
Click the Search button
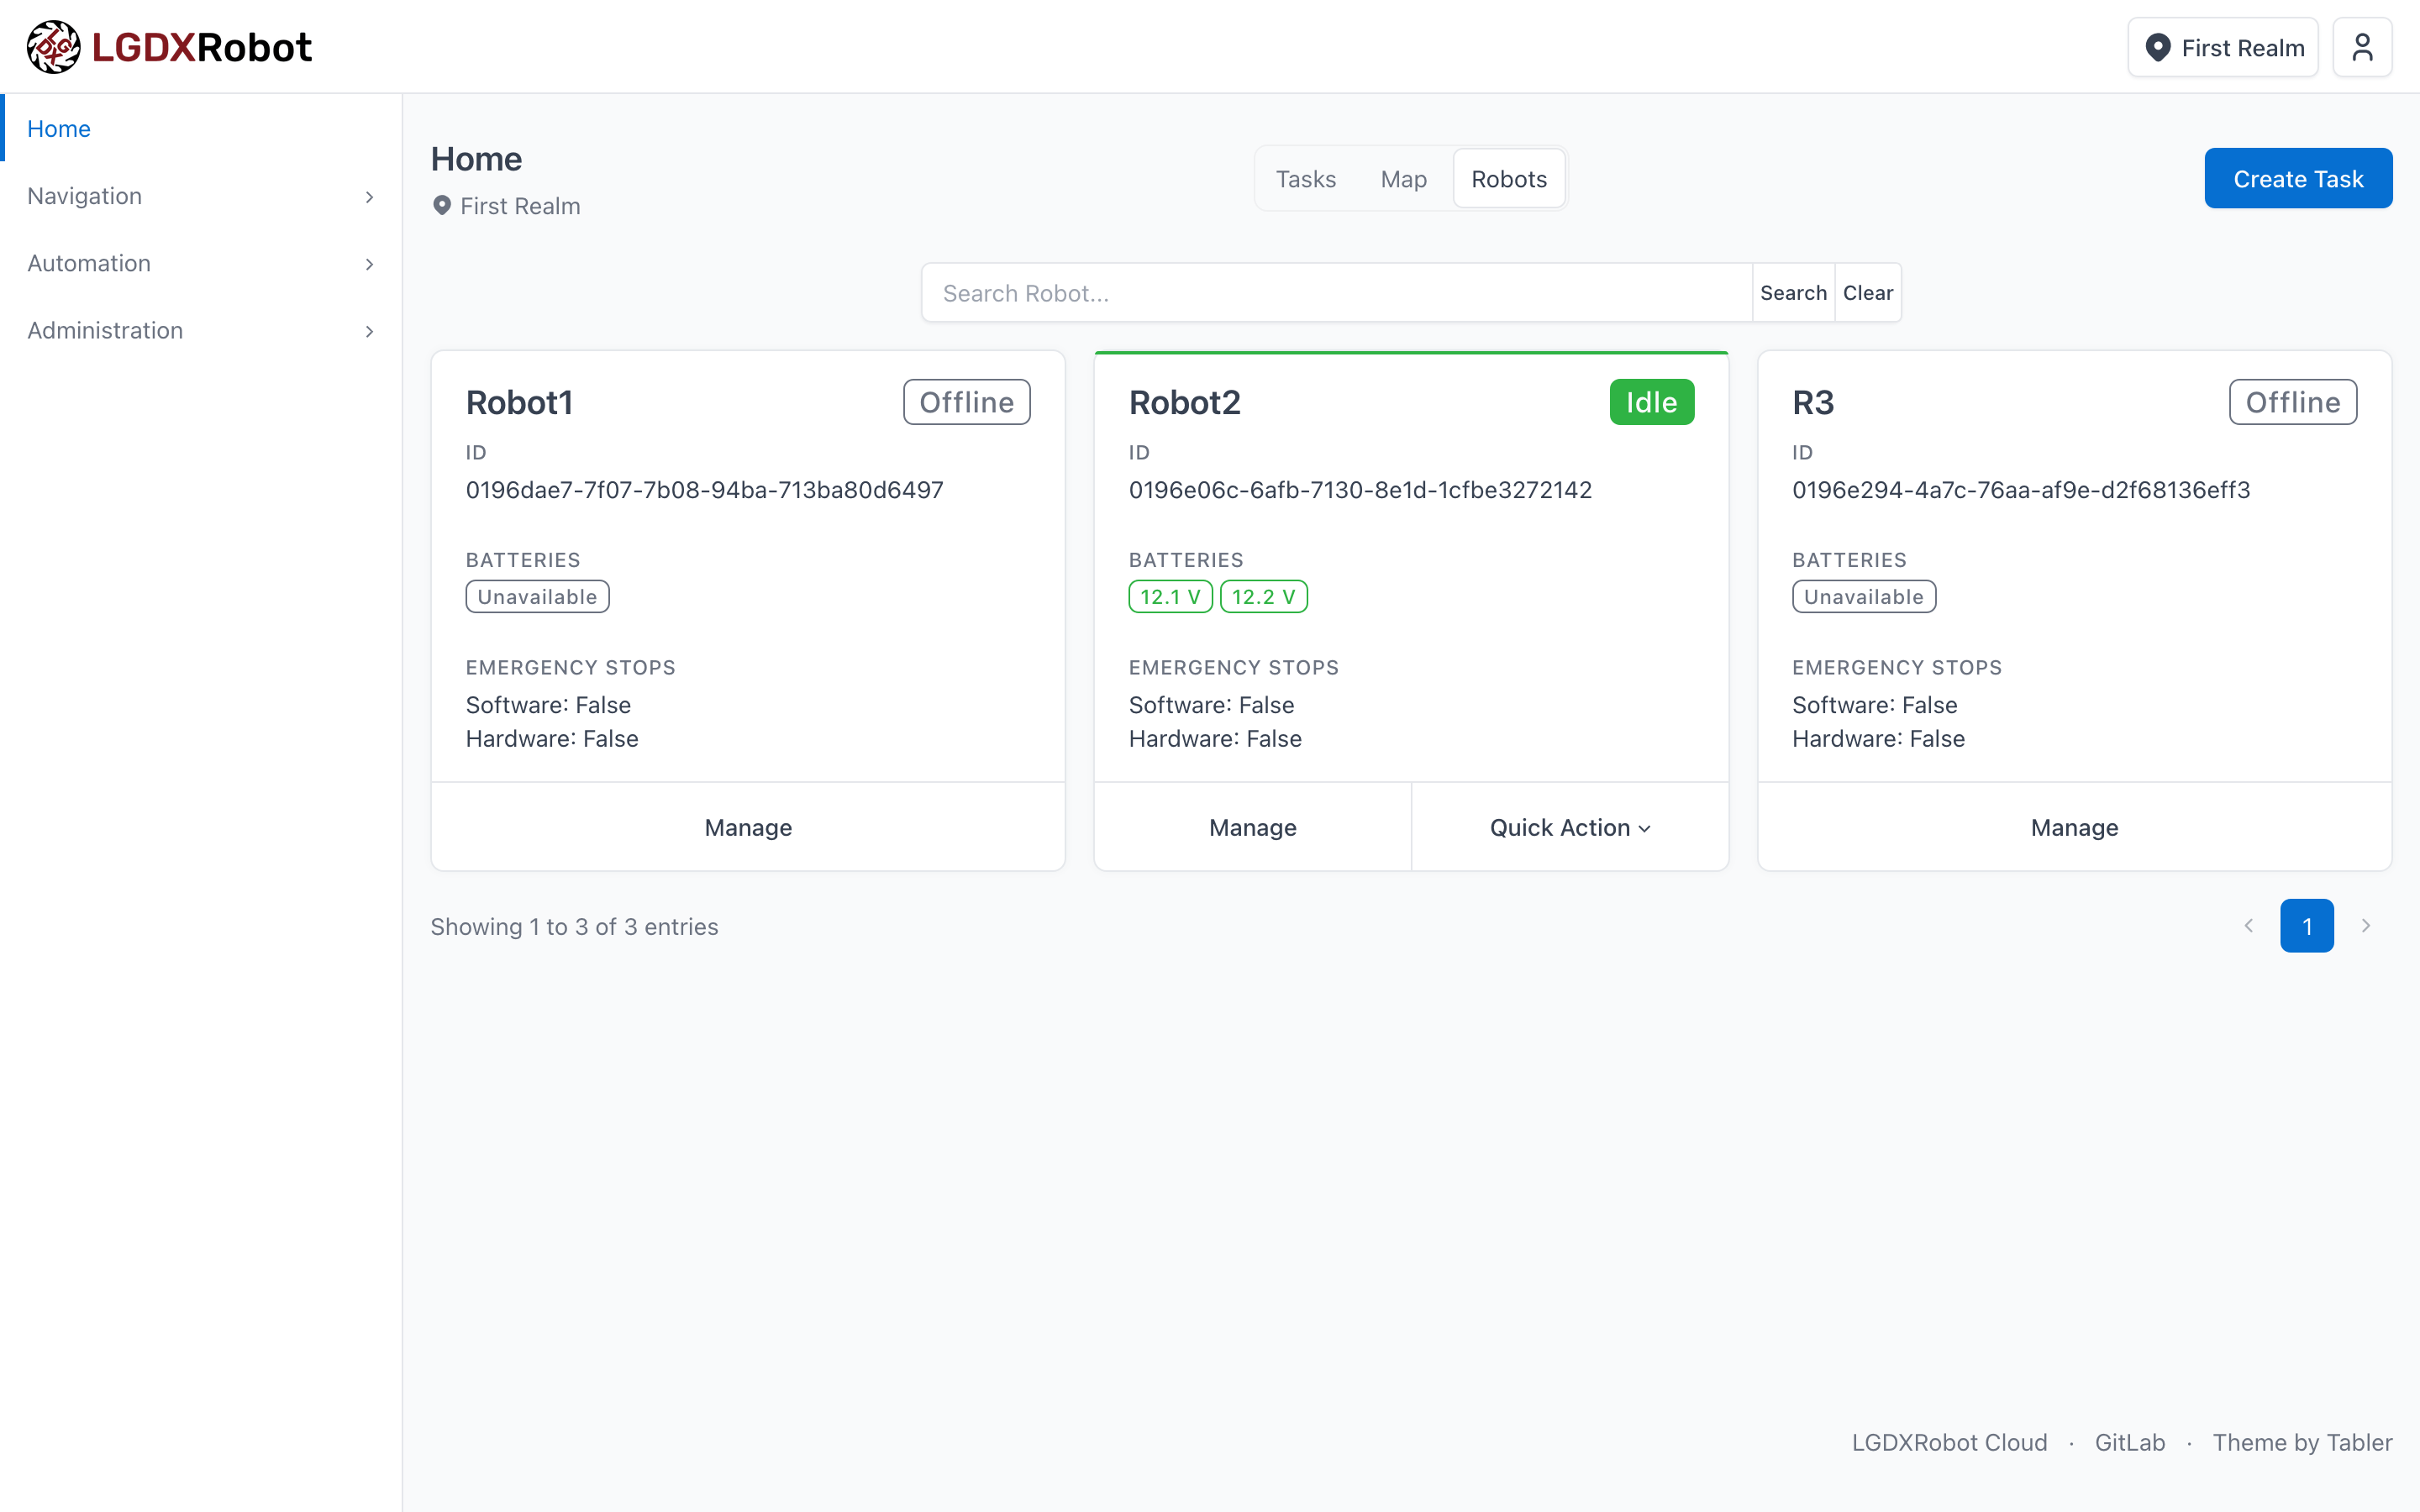(x=1793, y=293)
